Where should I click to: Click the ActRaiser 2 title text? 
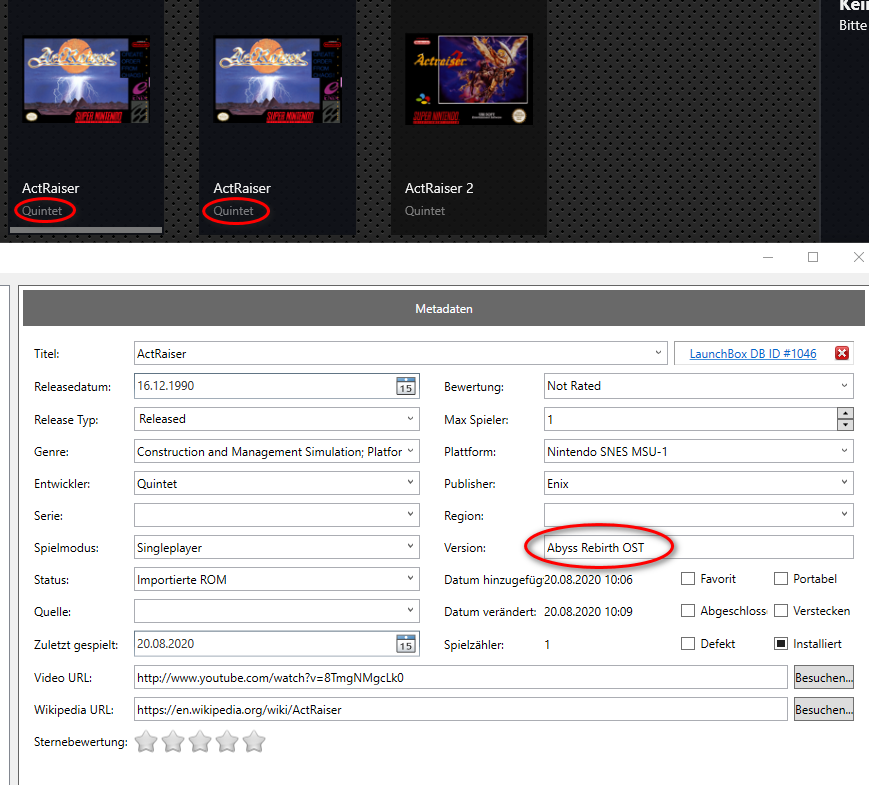tap(439, 188)
